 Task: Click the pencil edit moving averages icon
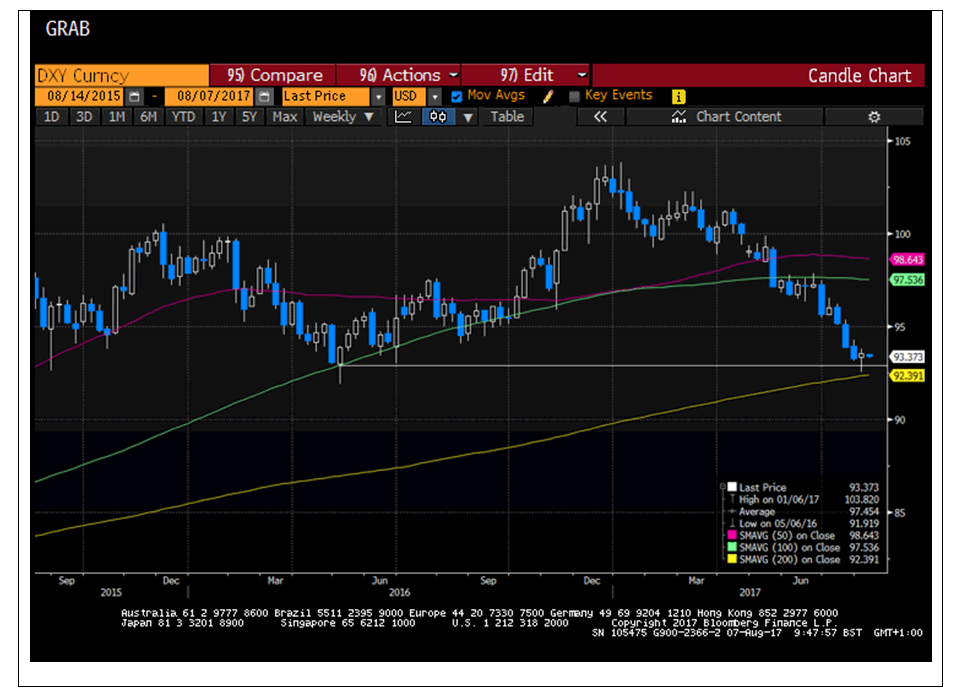pos(548,96)
